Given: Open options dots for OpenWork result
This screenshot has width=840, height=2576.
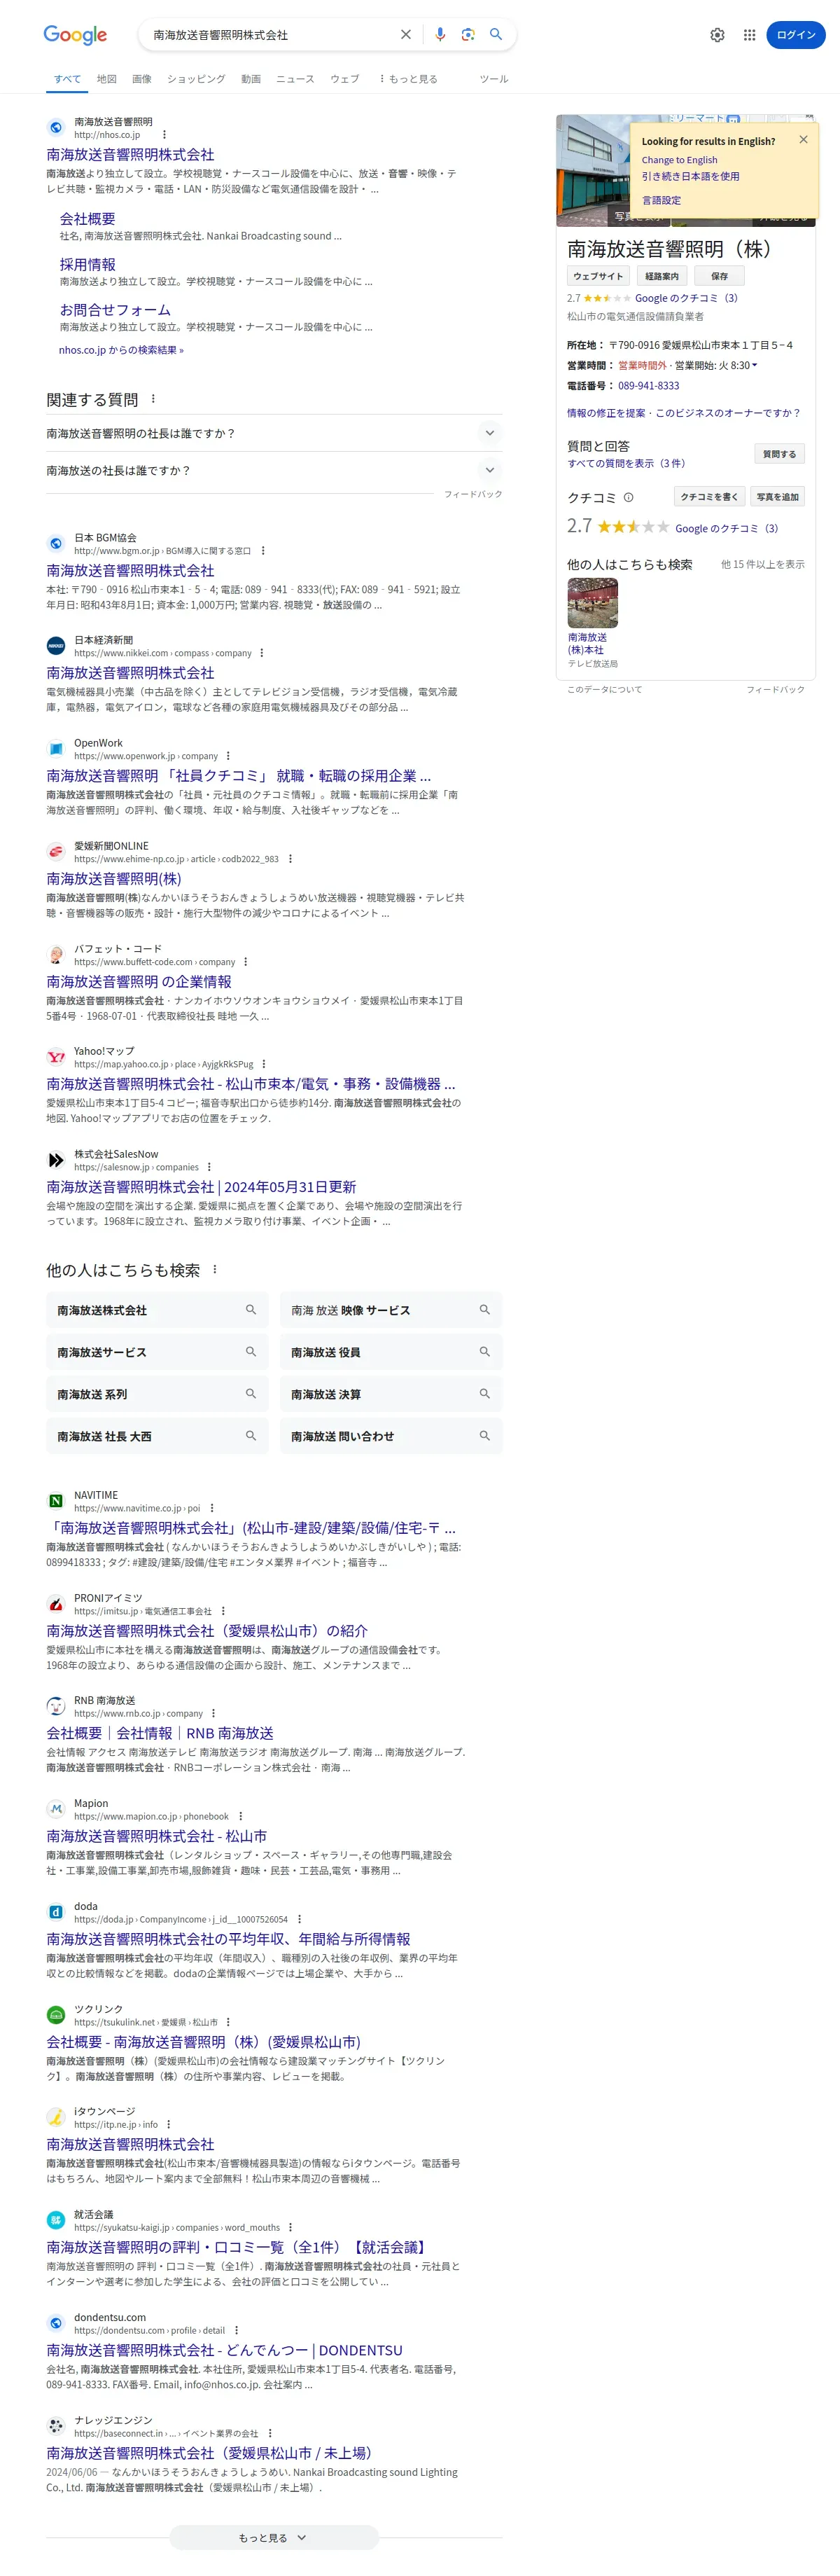Looking at the screenshot, I should [x=228, y=756].
